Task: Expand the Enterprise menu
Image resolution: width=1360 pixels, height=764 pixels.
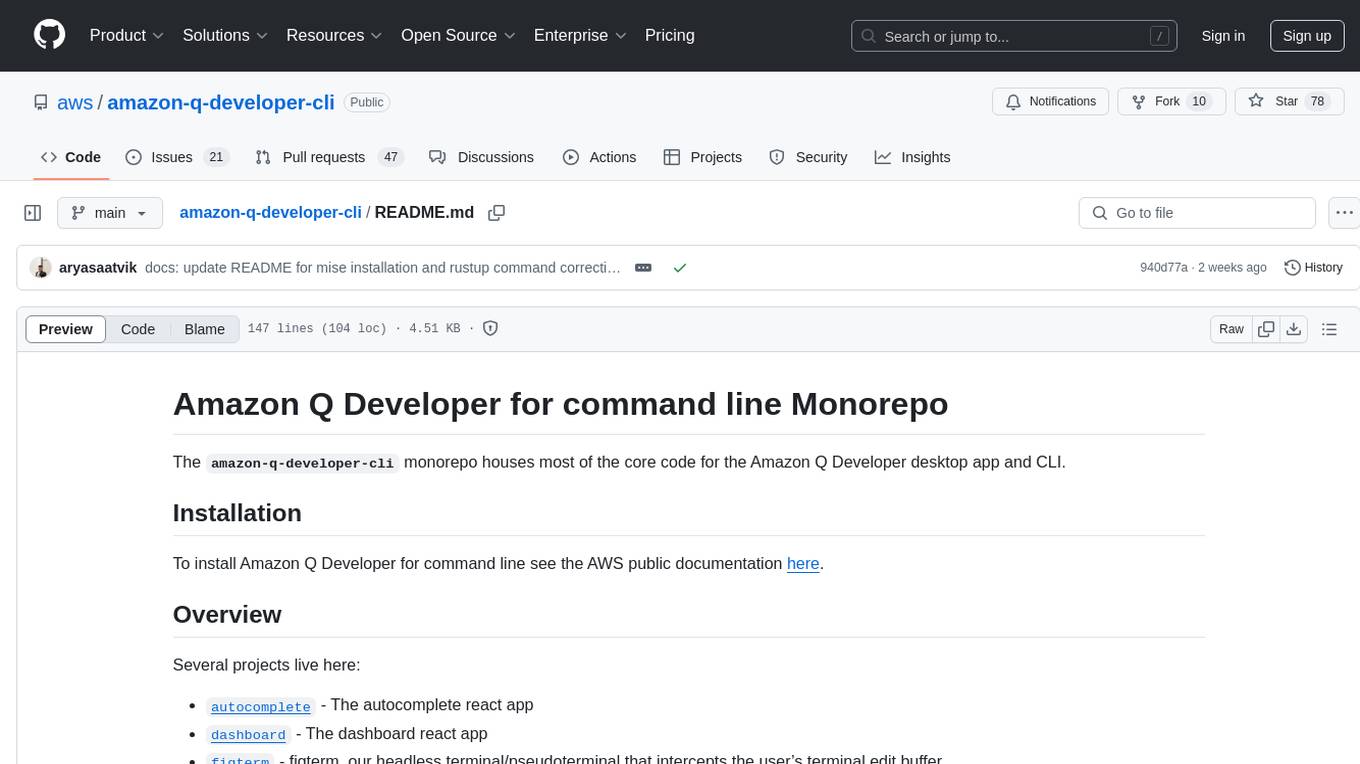Action: tap(580, 35)
